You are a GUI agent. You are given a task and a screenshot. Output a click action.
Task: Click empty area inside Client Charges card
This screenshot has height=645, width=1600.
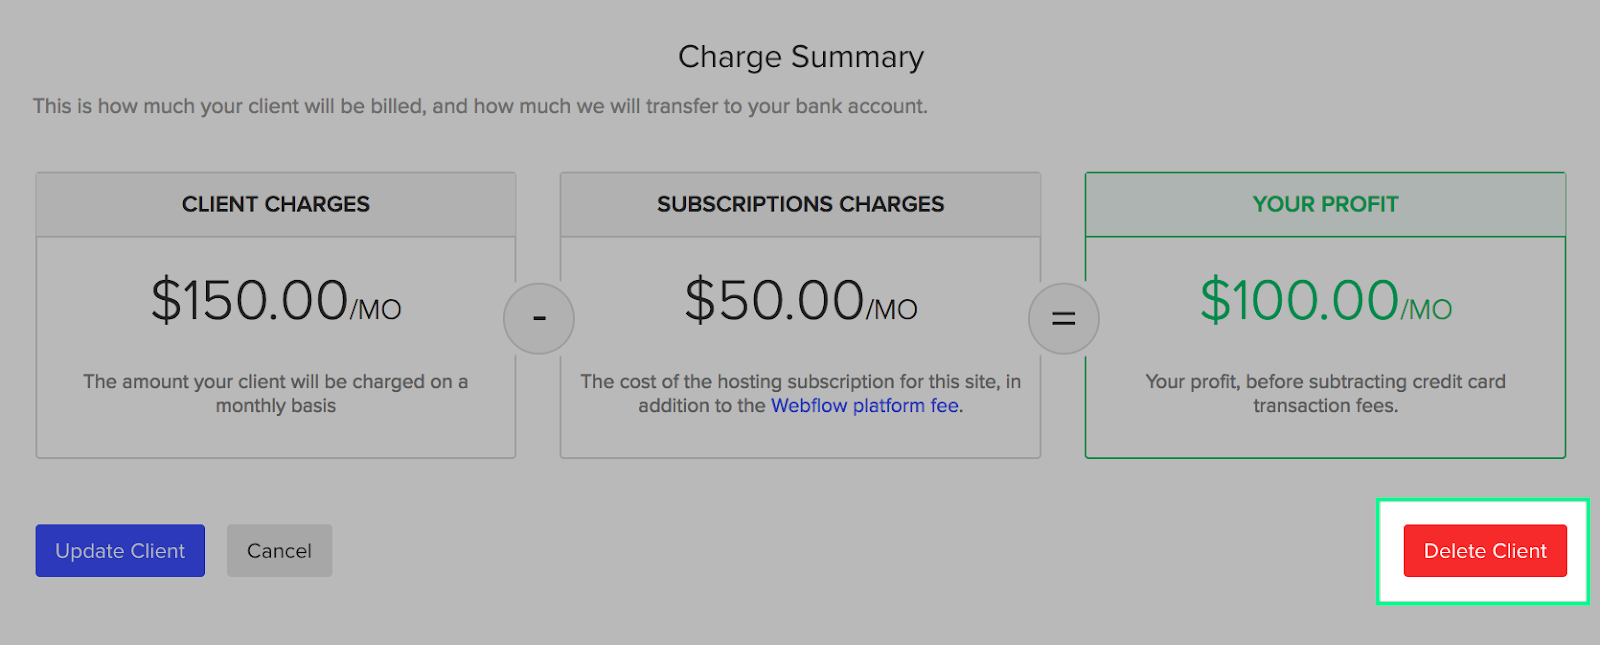coord(276,438)
